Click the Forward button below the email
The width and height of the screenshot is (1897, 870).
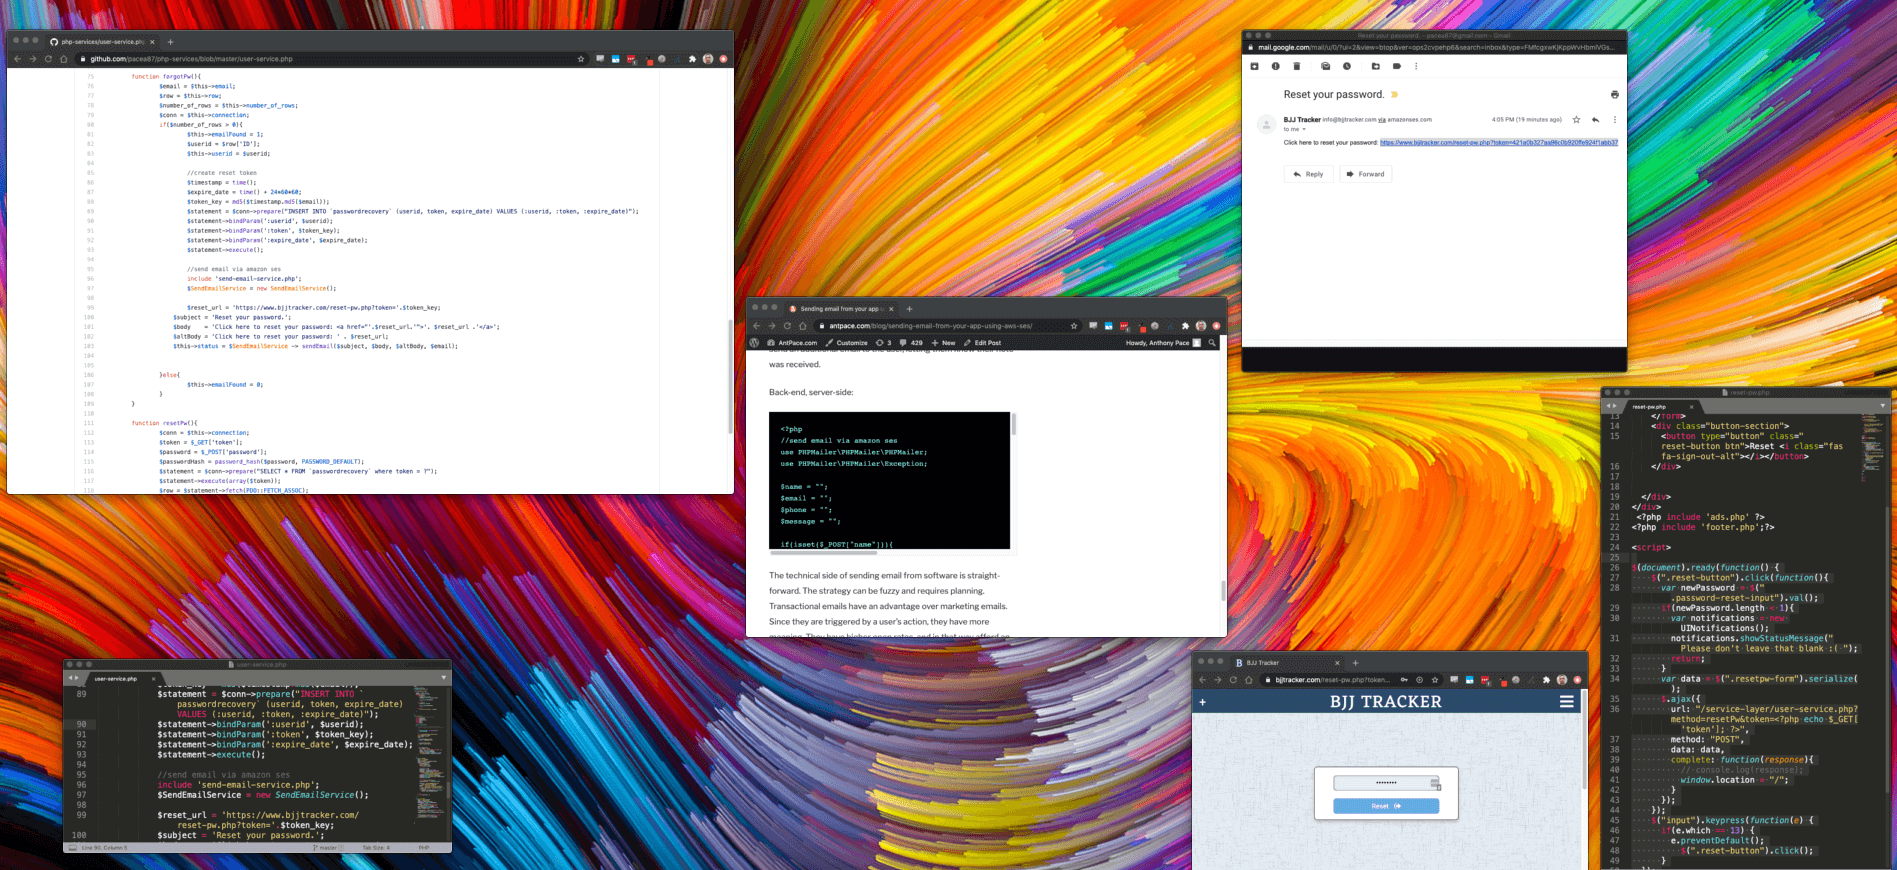[x=1365, y=174]
